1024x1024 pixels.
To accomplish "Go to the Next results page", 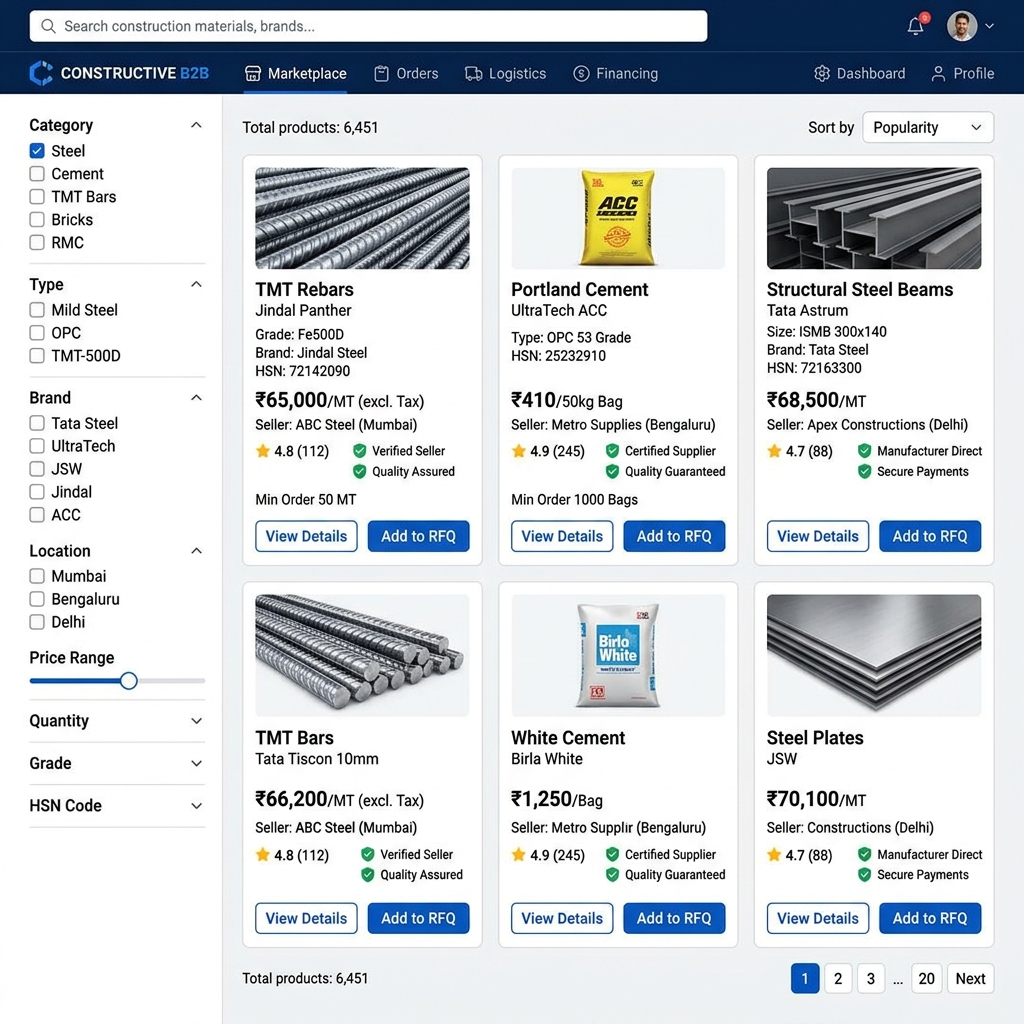I will (x=970, y=978).
